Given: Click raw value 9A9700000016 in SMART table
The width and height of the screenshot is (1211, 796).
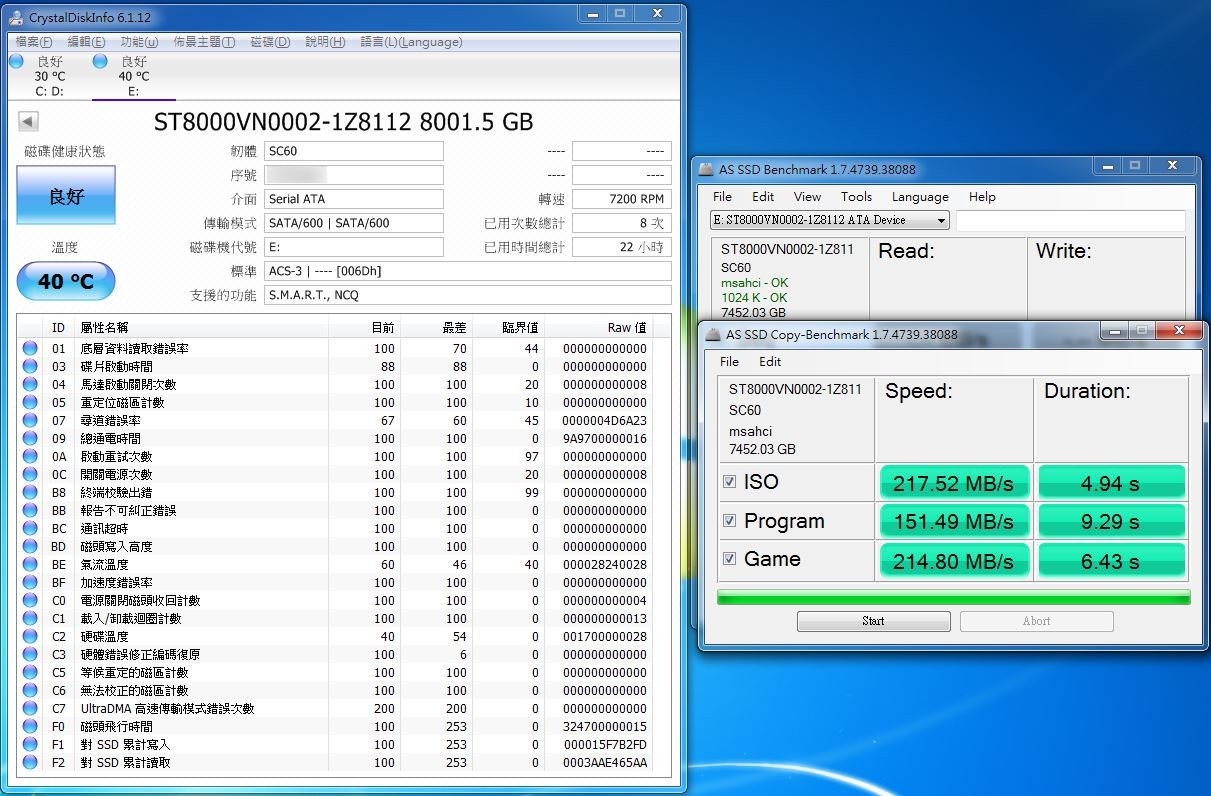Looking at the screenshot, I should 604,438.
